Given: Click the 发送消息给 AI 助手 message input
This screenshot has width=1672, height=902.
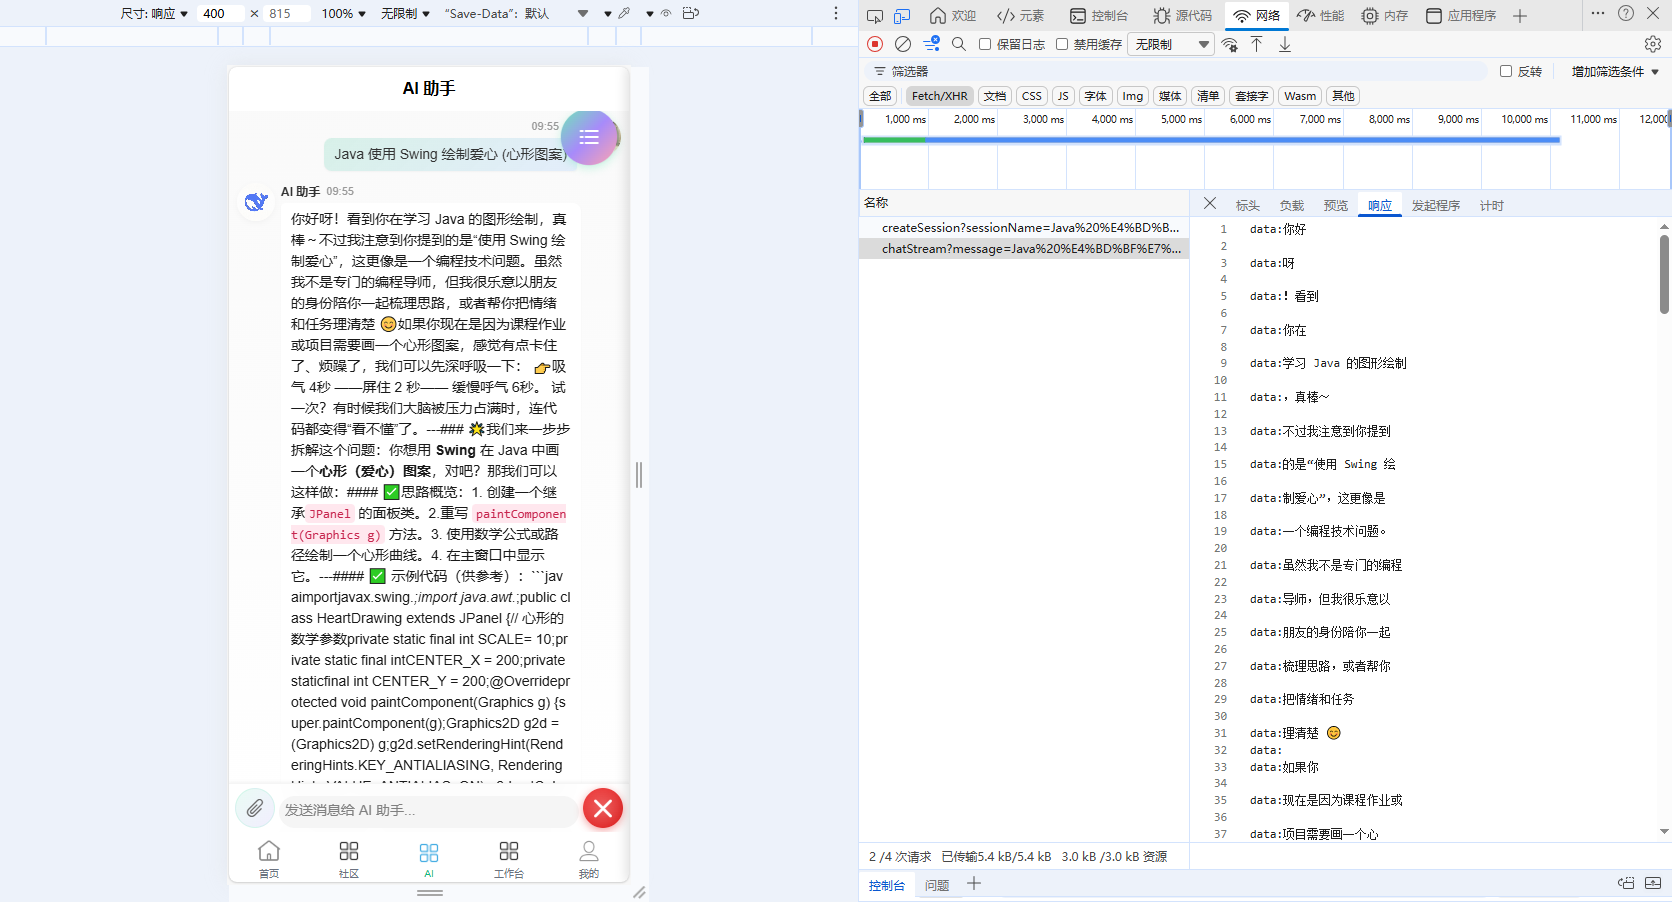Looking at the screenshot, I should click(427, 810).
